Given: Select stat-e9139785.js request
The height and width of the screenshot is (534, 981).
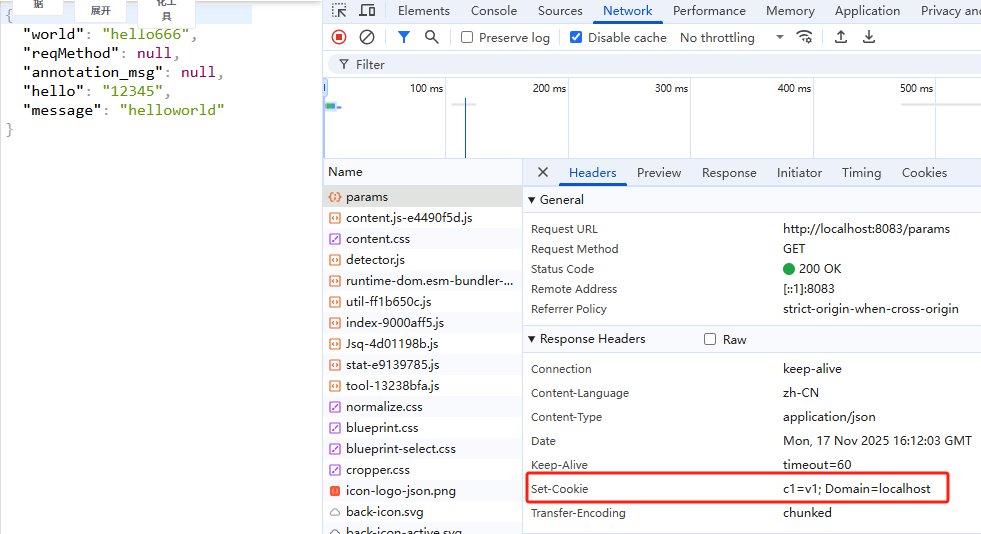Looking at the screenshot, I should [423, 365].
